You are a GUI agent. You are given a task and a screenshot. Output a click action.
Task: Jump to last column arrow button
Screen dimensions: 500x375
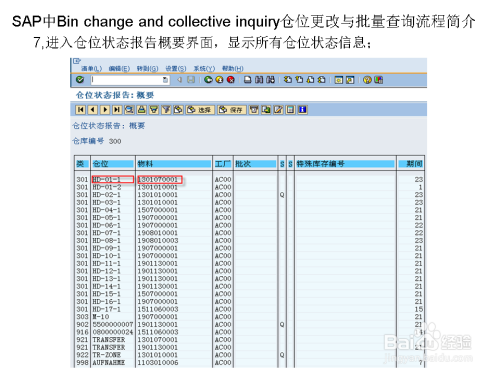[117, 110]
